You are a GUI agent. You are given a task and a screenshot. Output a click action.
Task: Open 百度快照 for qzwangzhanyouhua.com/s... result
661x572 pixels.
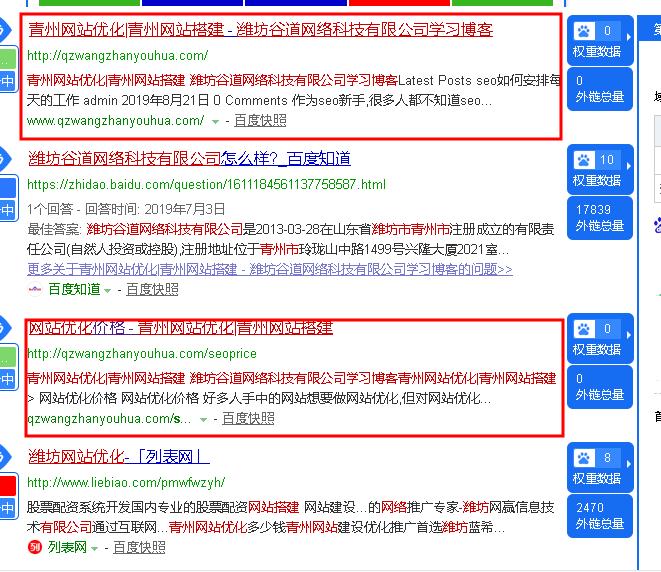coord(248,419)
